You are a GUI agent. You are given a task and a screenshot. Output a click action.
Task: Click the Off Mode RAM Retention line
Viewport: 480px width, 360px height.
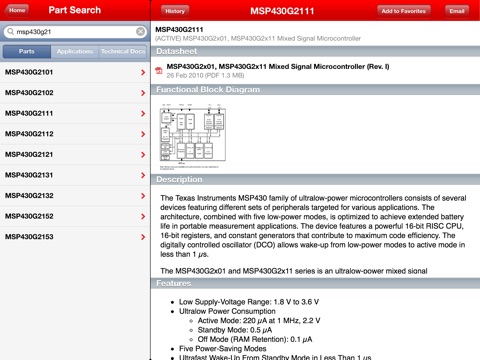(255, 339)
